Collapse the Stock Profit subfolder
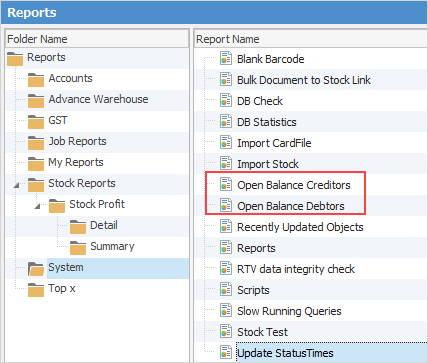This screenshot has width=428, height=363. point(37,206)
